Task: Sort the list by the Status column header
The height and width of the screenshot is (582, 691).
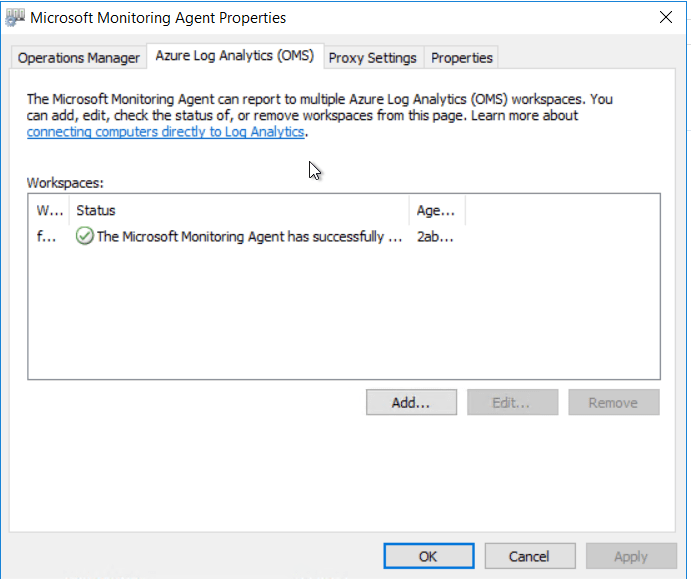Action: [x=240, y=210]
